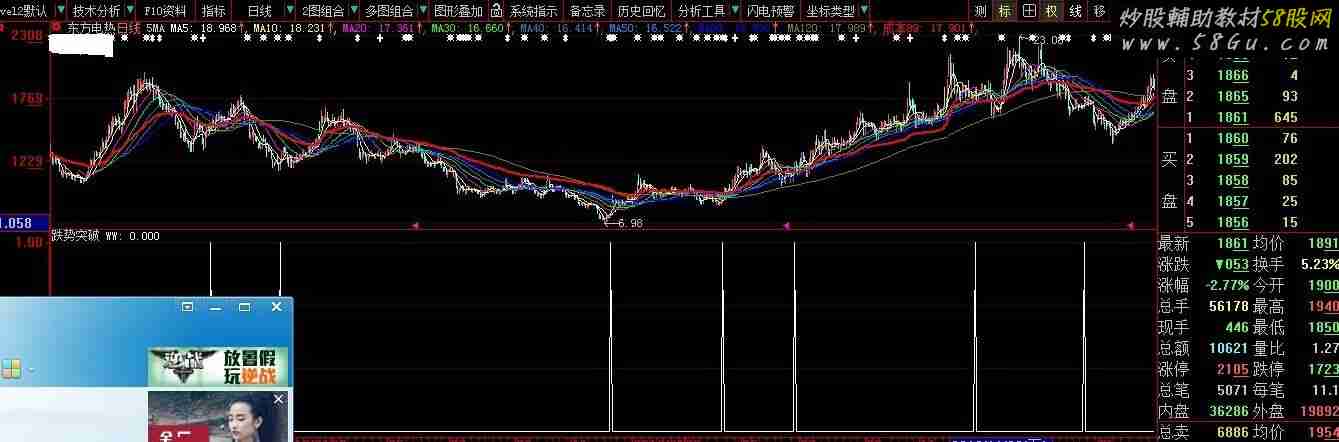Toggle the 权 price adjustment icon
This screenshot has width=1339, height=442.
(1051, 11)
